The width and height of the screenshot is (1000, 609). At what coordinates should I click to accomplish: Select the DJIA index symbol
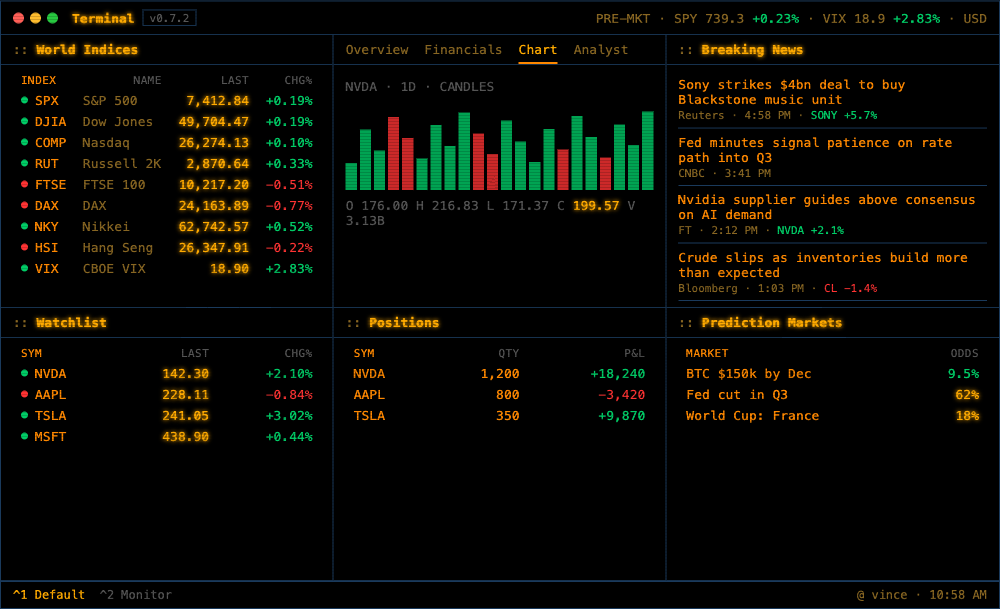pyautogui.click(x=50, y=122)
